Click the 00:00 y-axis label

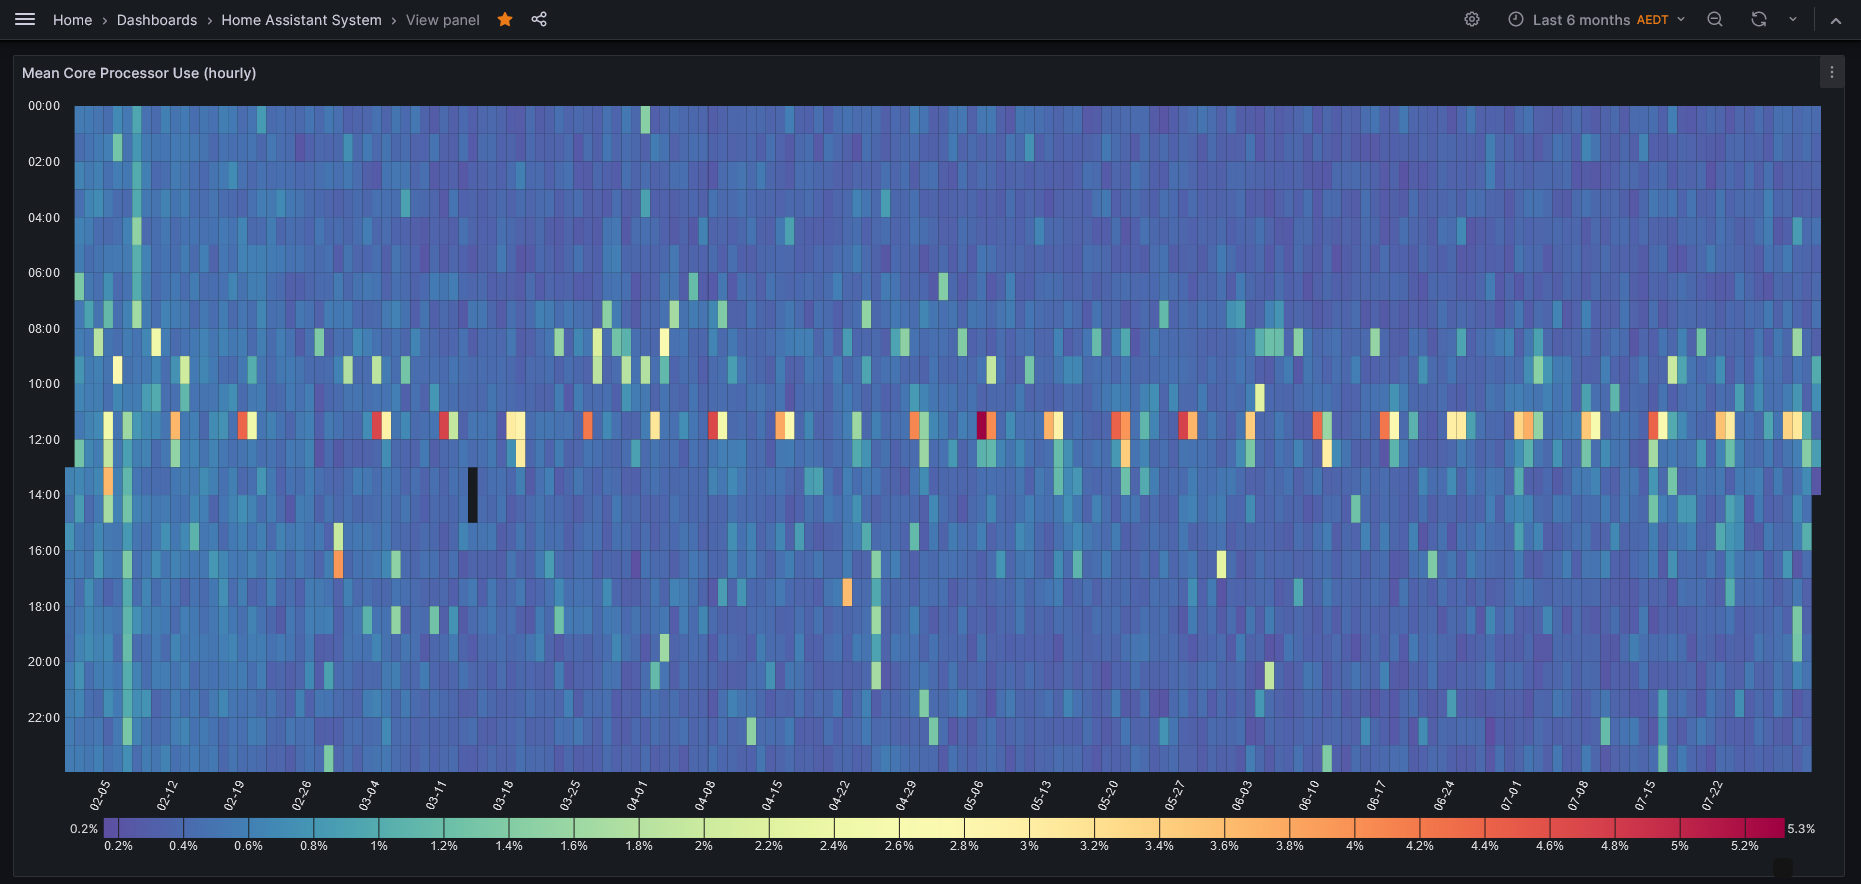(44, 106)
